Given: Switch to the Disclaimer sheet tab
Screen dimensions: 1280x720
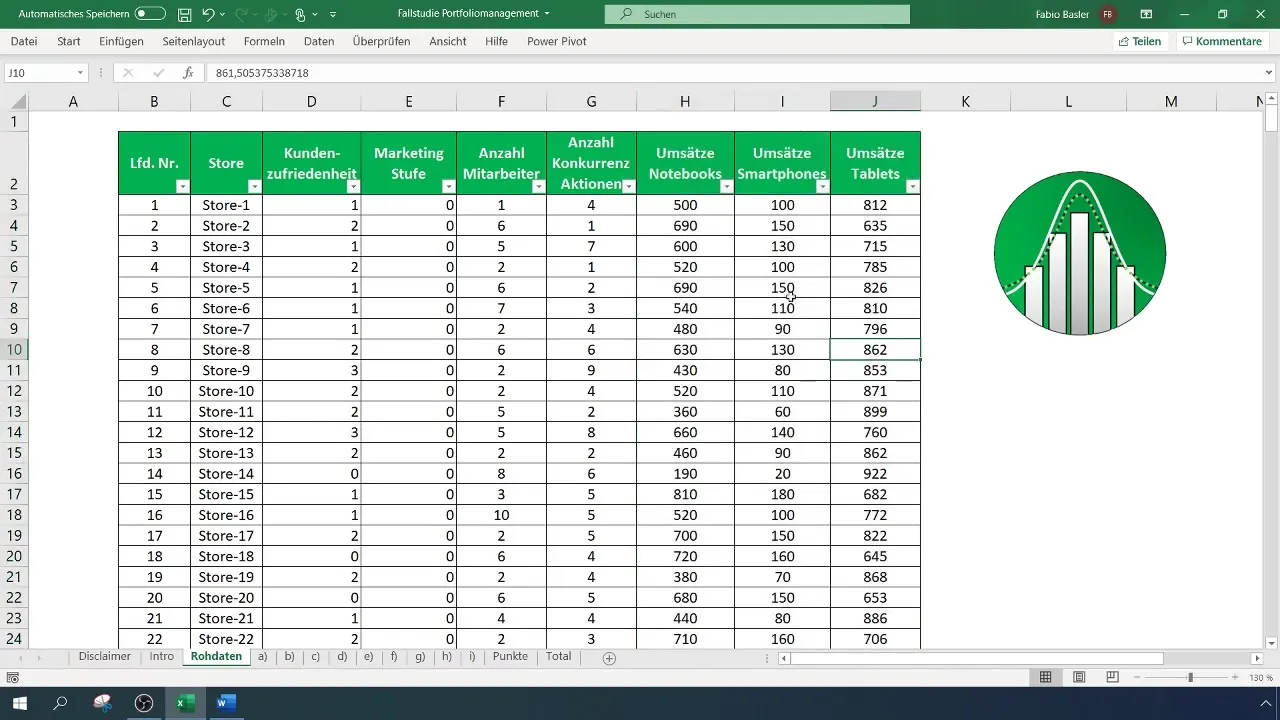Looking at the screenshot, I should [105, 657].
